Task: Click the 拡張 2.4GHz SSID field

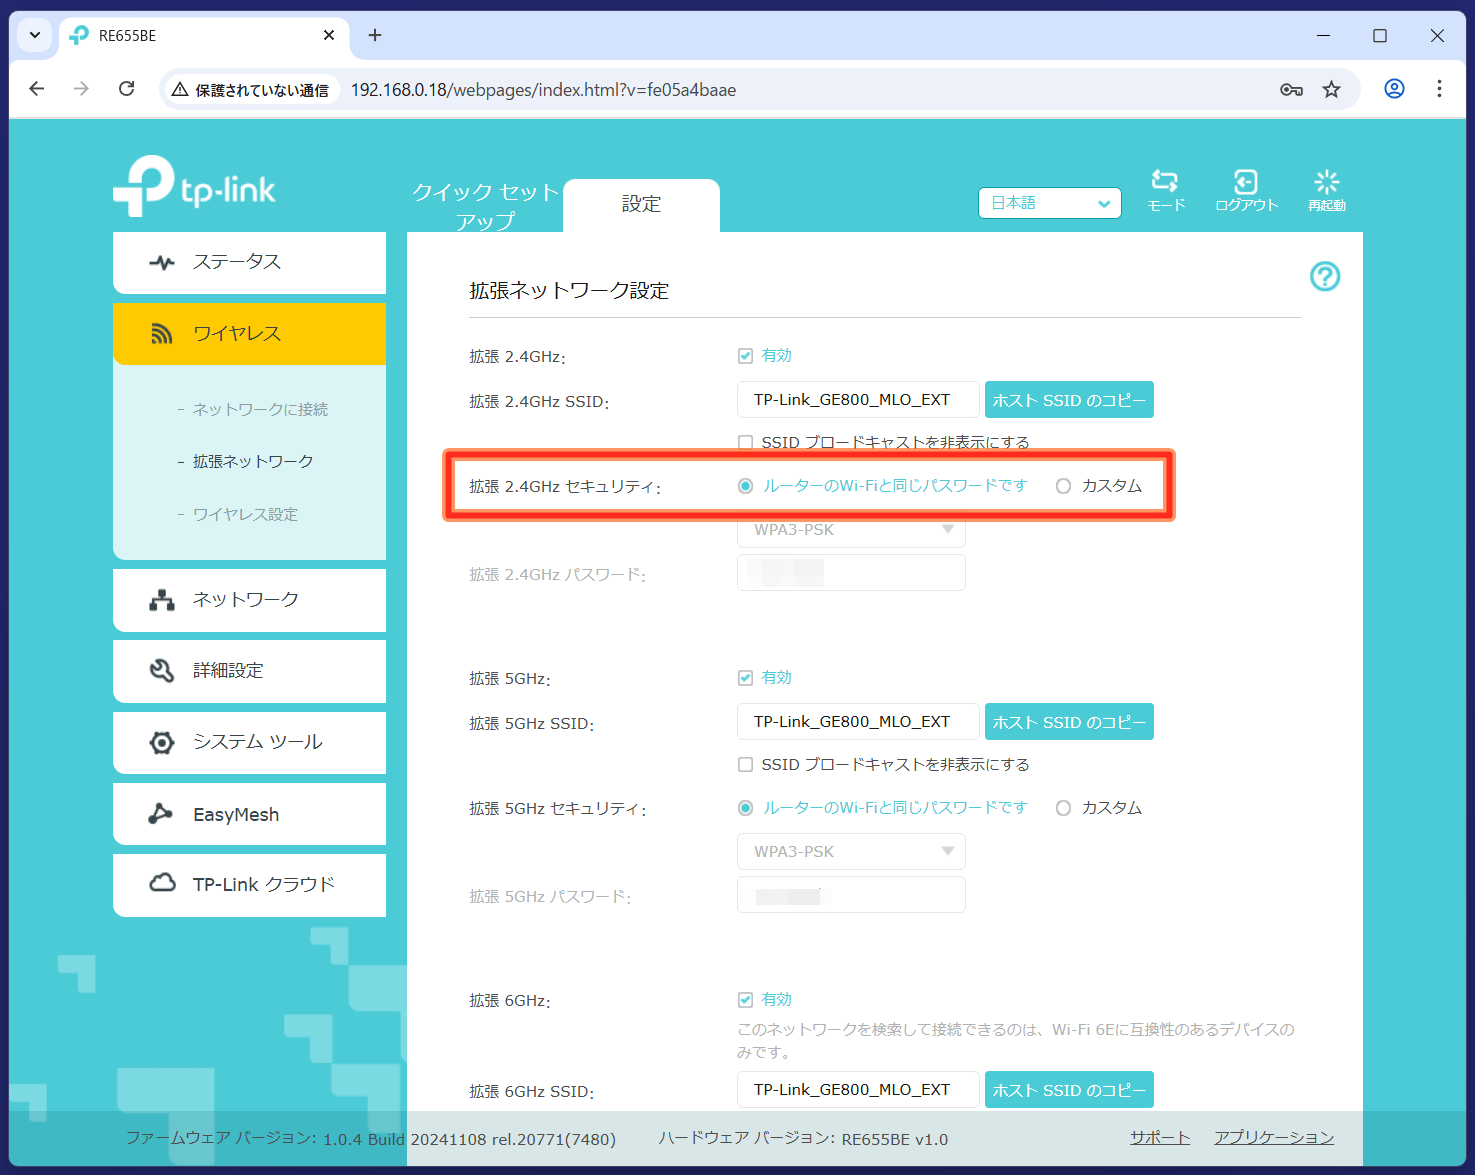Action: click(x=858, y=400)
